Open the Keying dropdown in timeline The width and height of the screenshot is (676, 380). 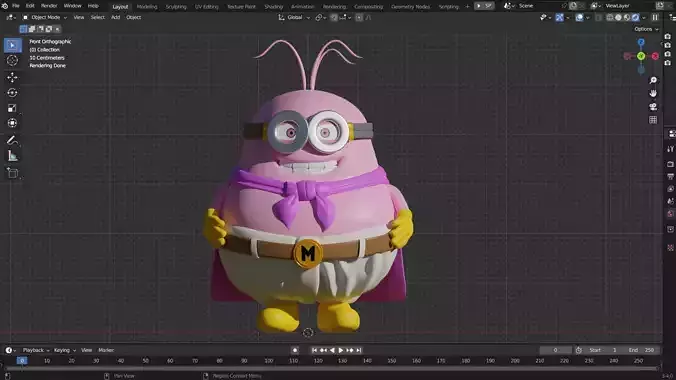click(65, 350)
